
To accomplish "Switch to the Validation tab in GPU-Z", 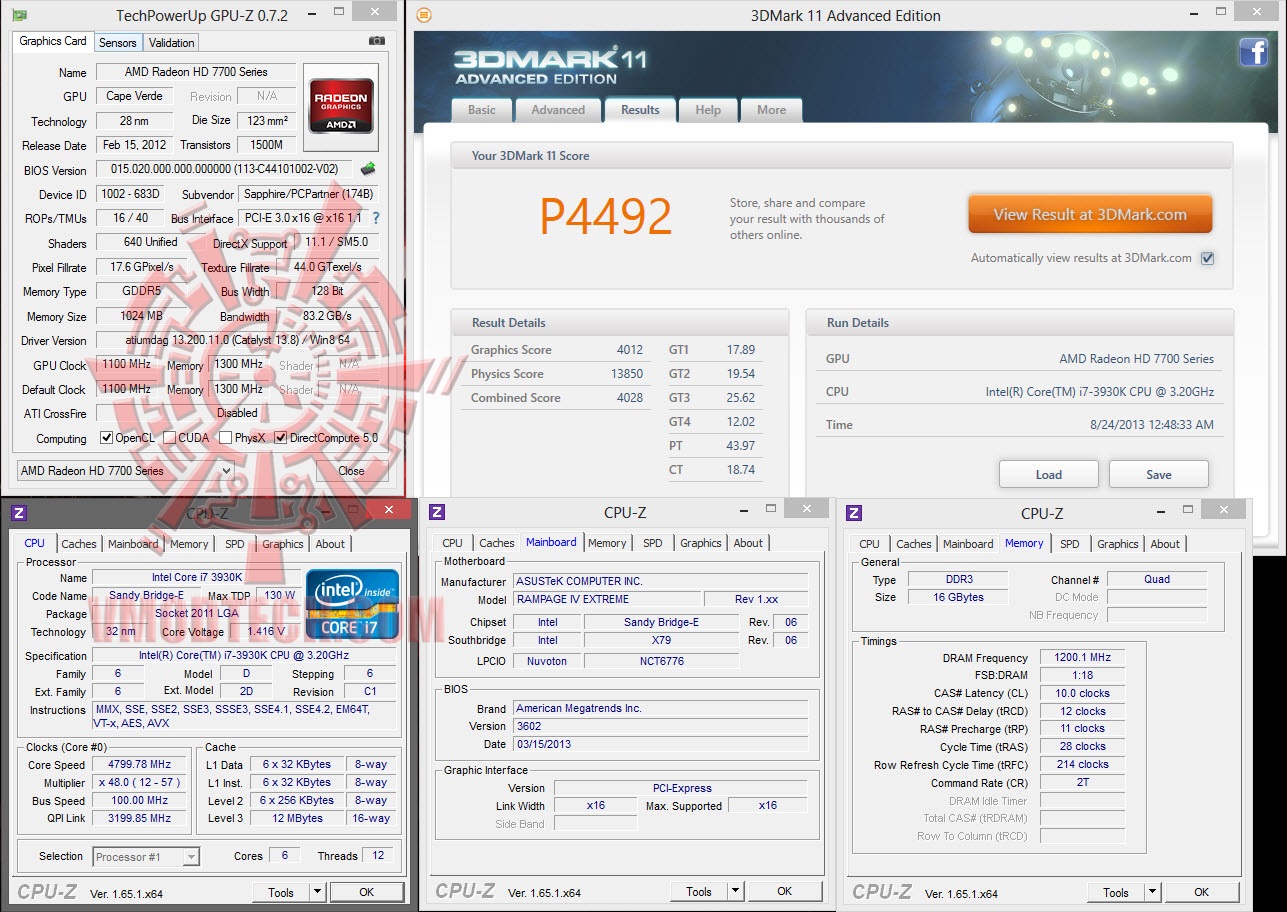I will (172, 43).
